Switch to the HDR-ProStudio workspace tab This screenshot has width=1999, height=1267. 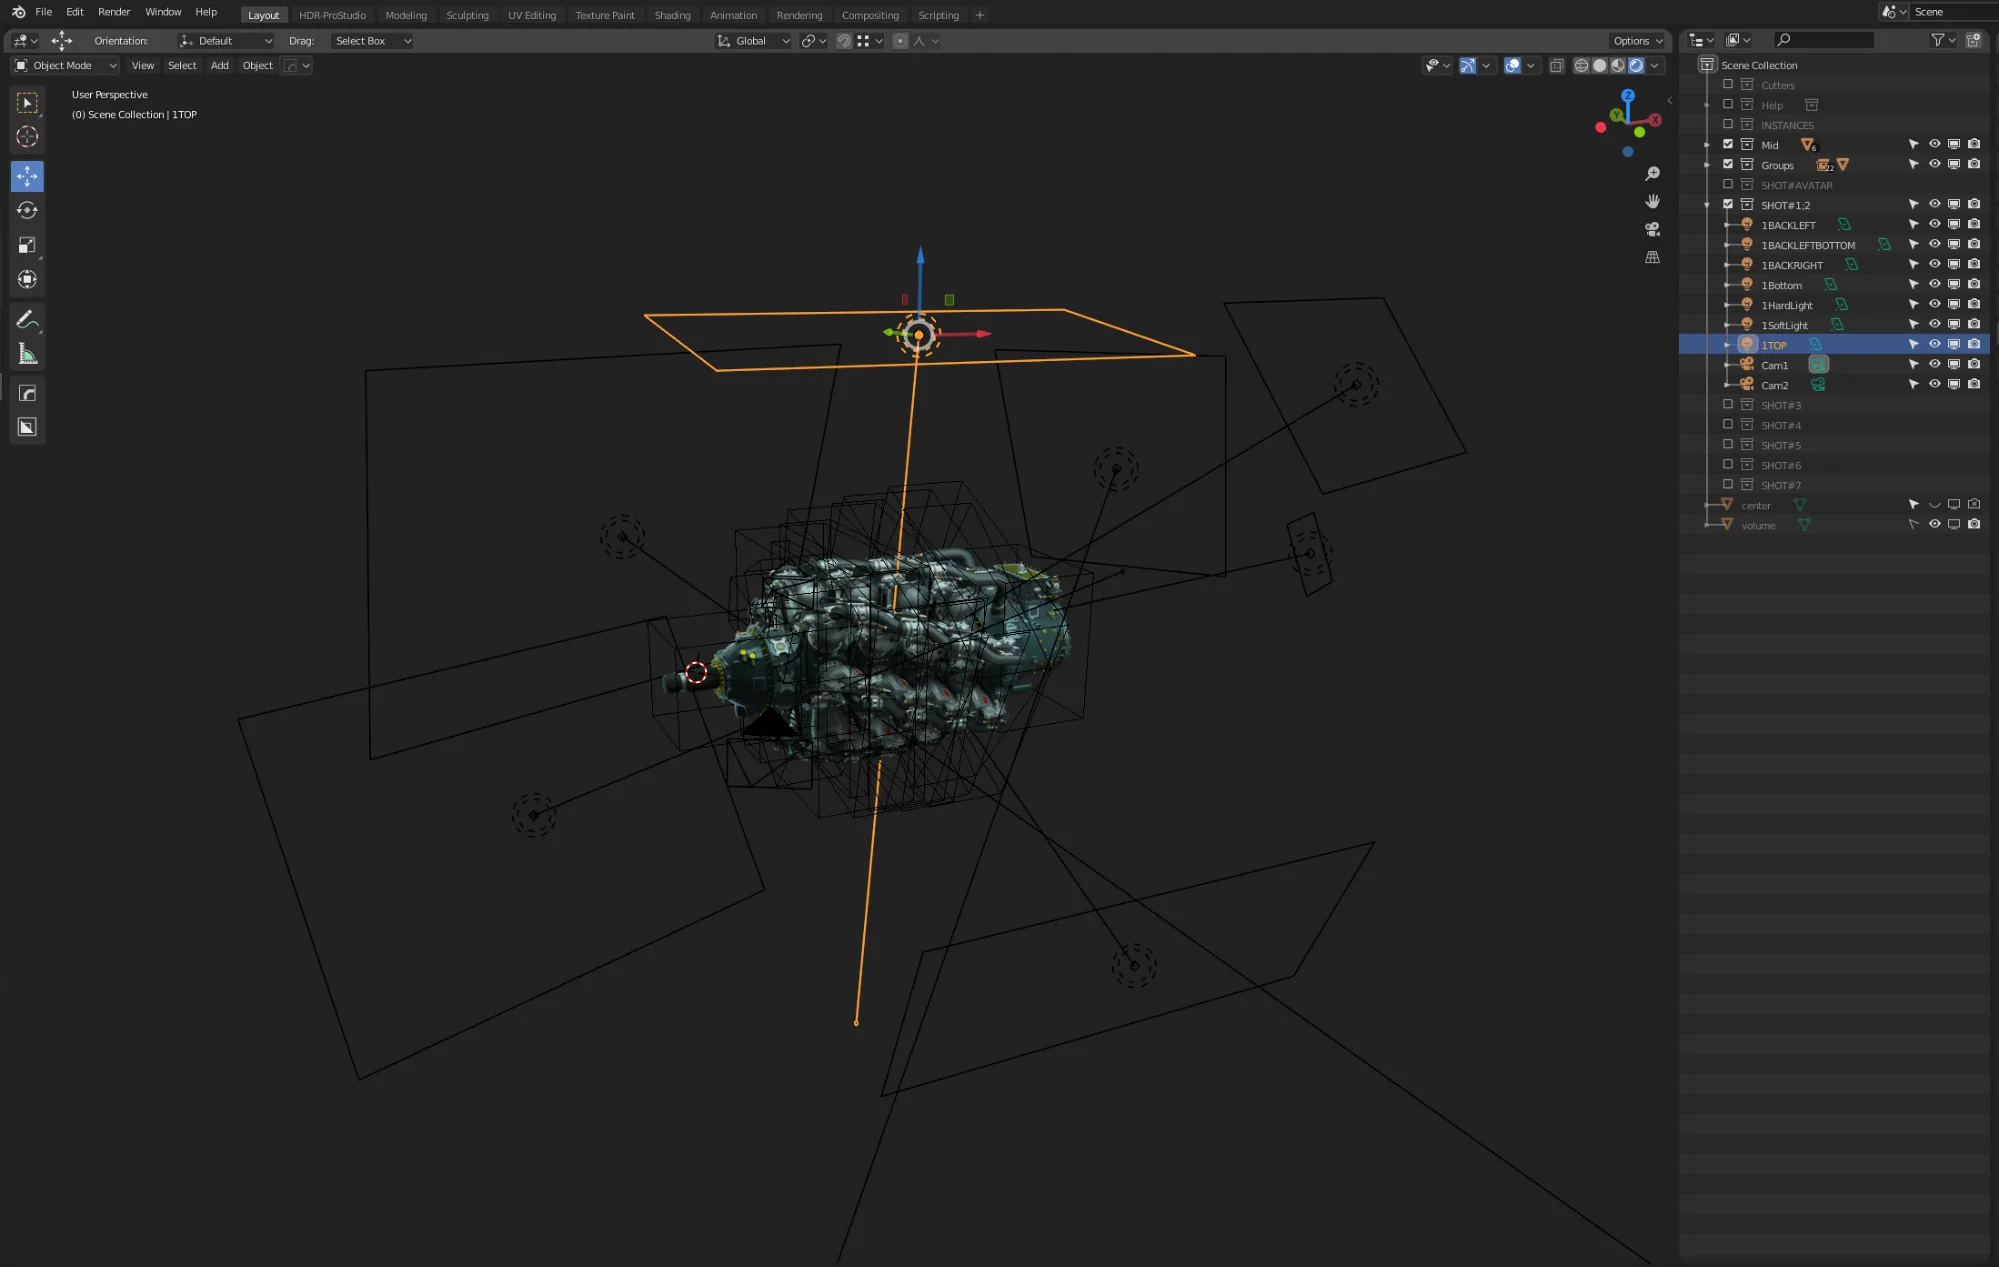click(332, 15)
